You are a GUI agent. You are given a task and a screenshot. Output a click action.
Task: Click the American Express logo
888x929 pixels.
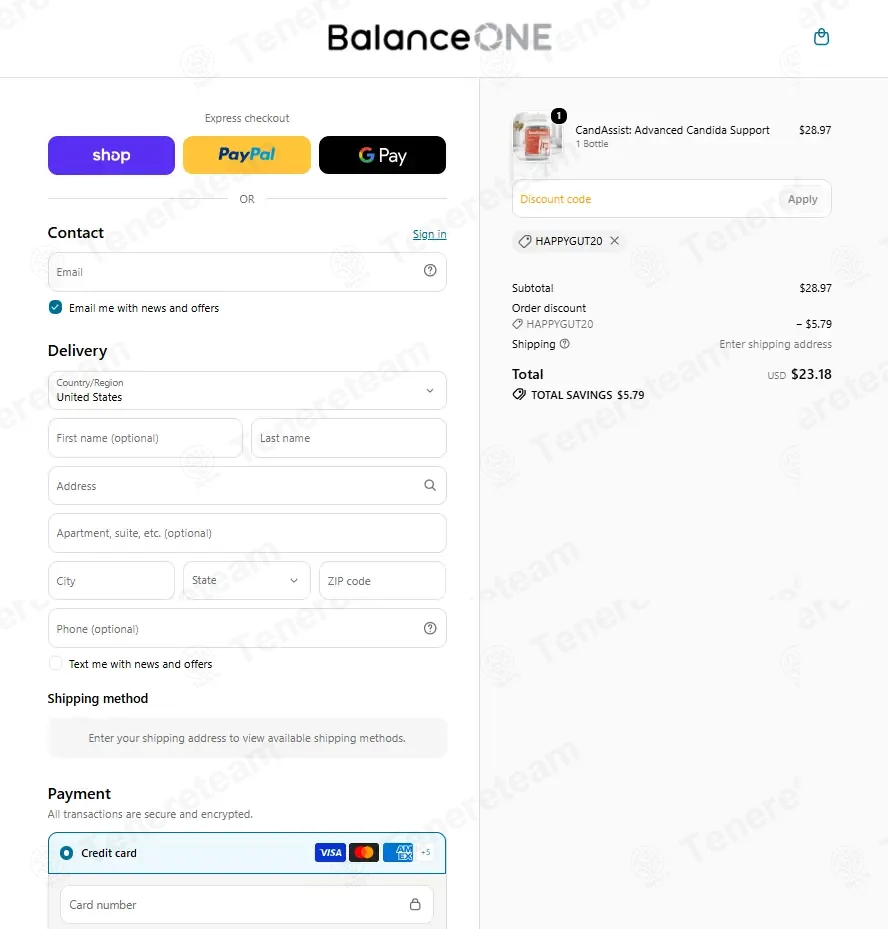pyautogui.click(x=398, y=853)
